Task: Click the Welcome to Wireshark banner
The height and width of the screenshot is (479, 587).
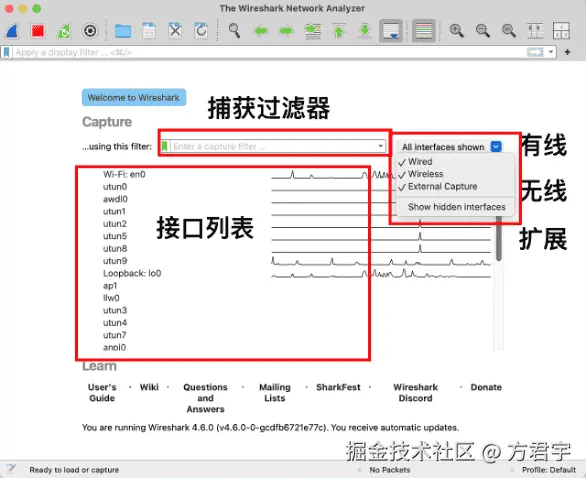Action: pyautogui.click(x=134, y=98)
